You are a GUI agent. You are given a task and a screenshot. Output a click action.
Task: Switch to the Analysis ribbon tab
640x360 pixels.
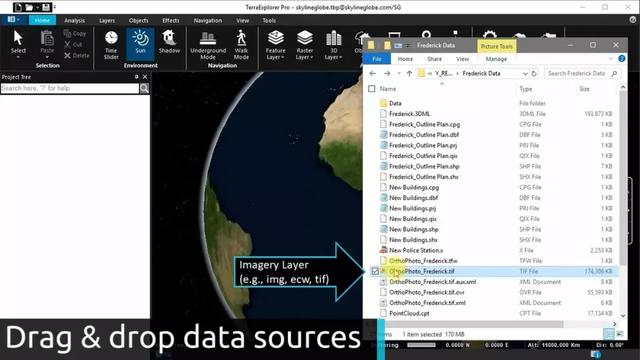pos(74,20)
